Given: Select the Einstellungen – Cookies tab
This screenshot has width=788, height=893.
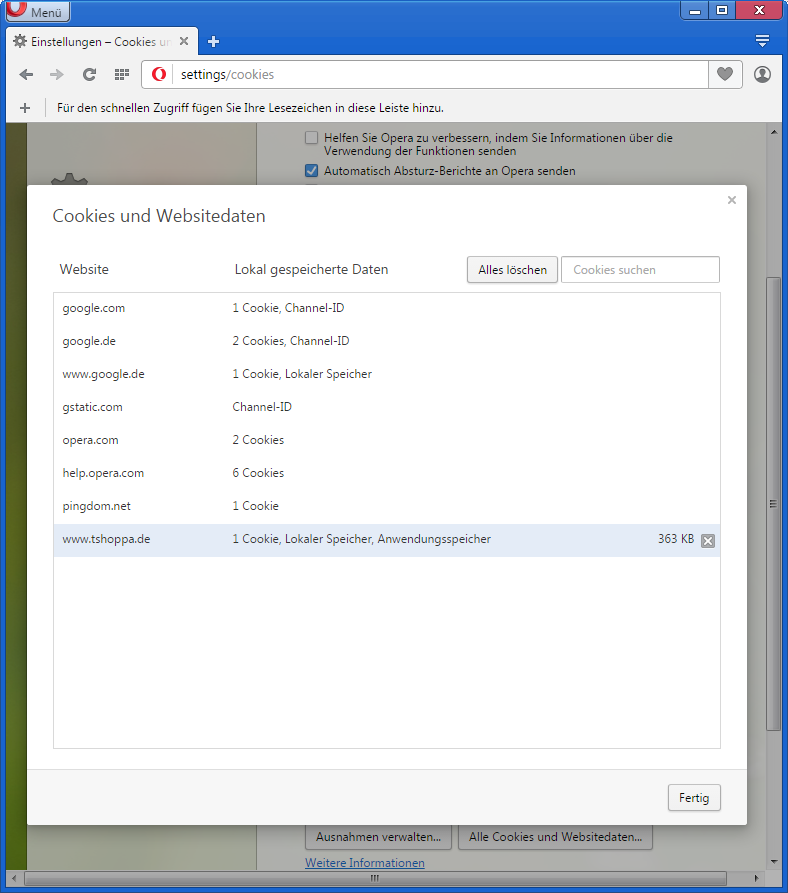Looking at the screenshot, I should pos(101,42).
